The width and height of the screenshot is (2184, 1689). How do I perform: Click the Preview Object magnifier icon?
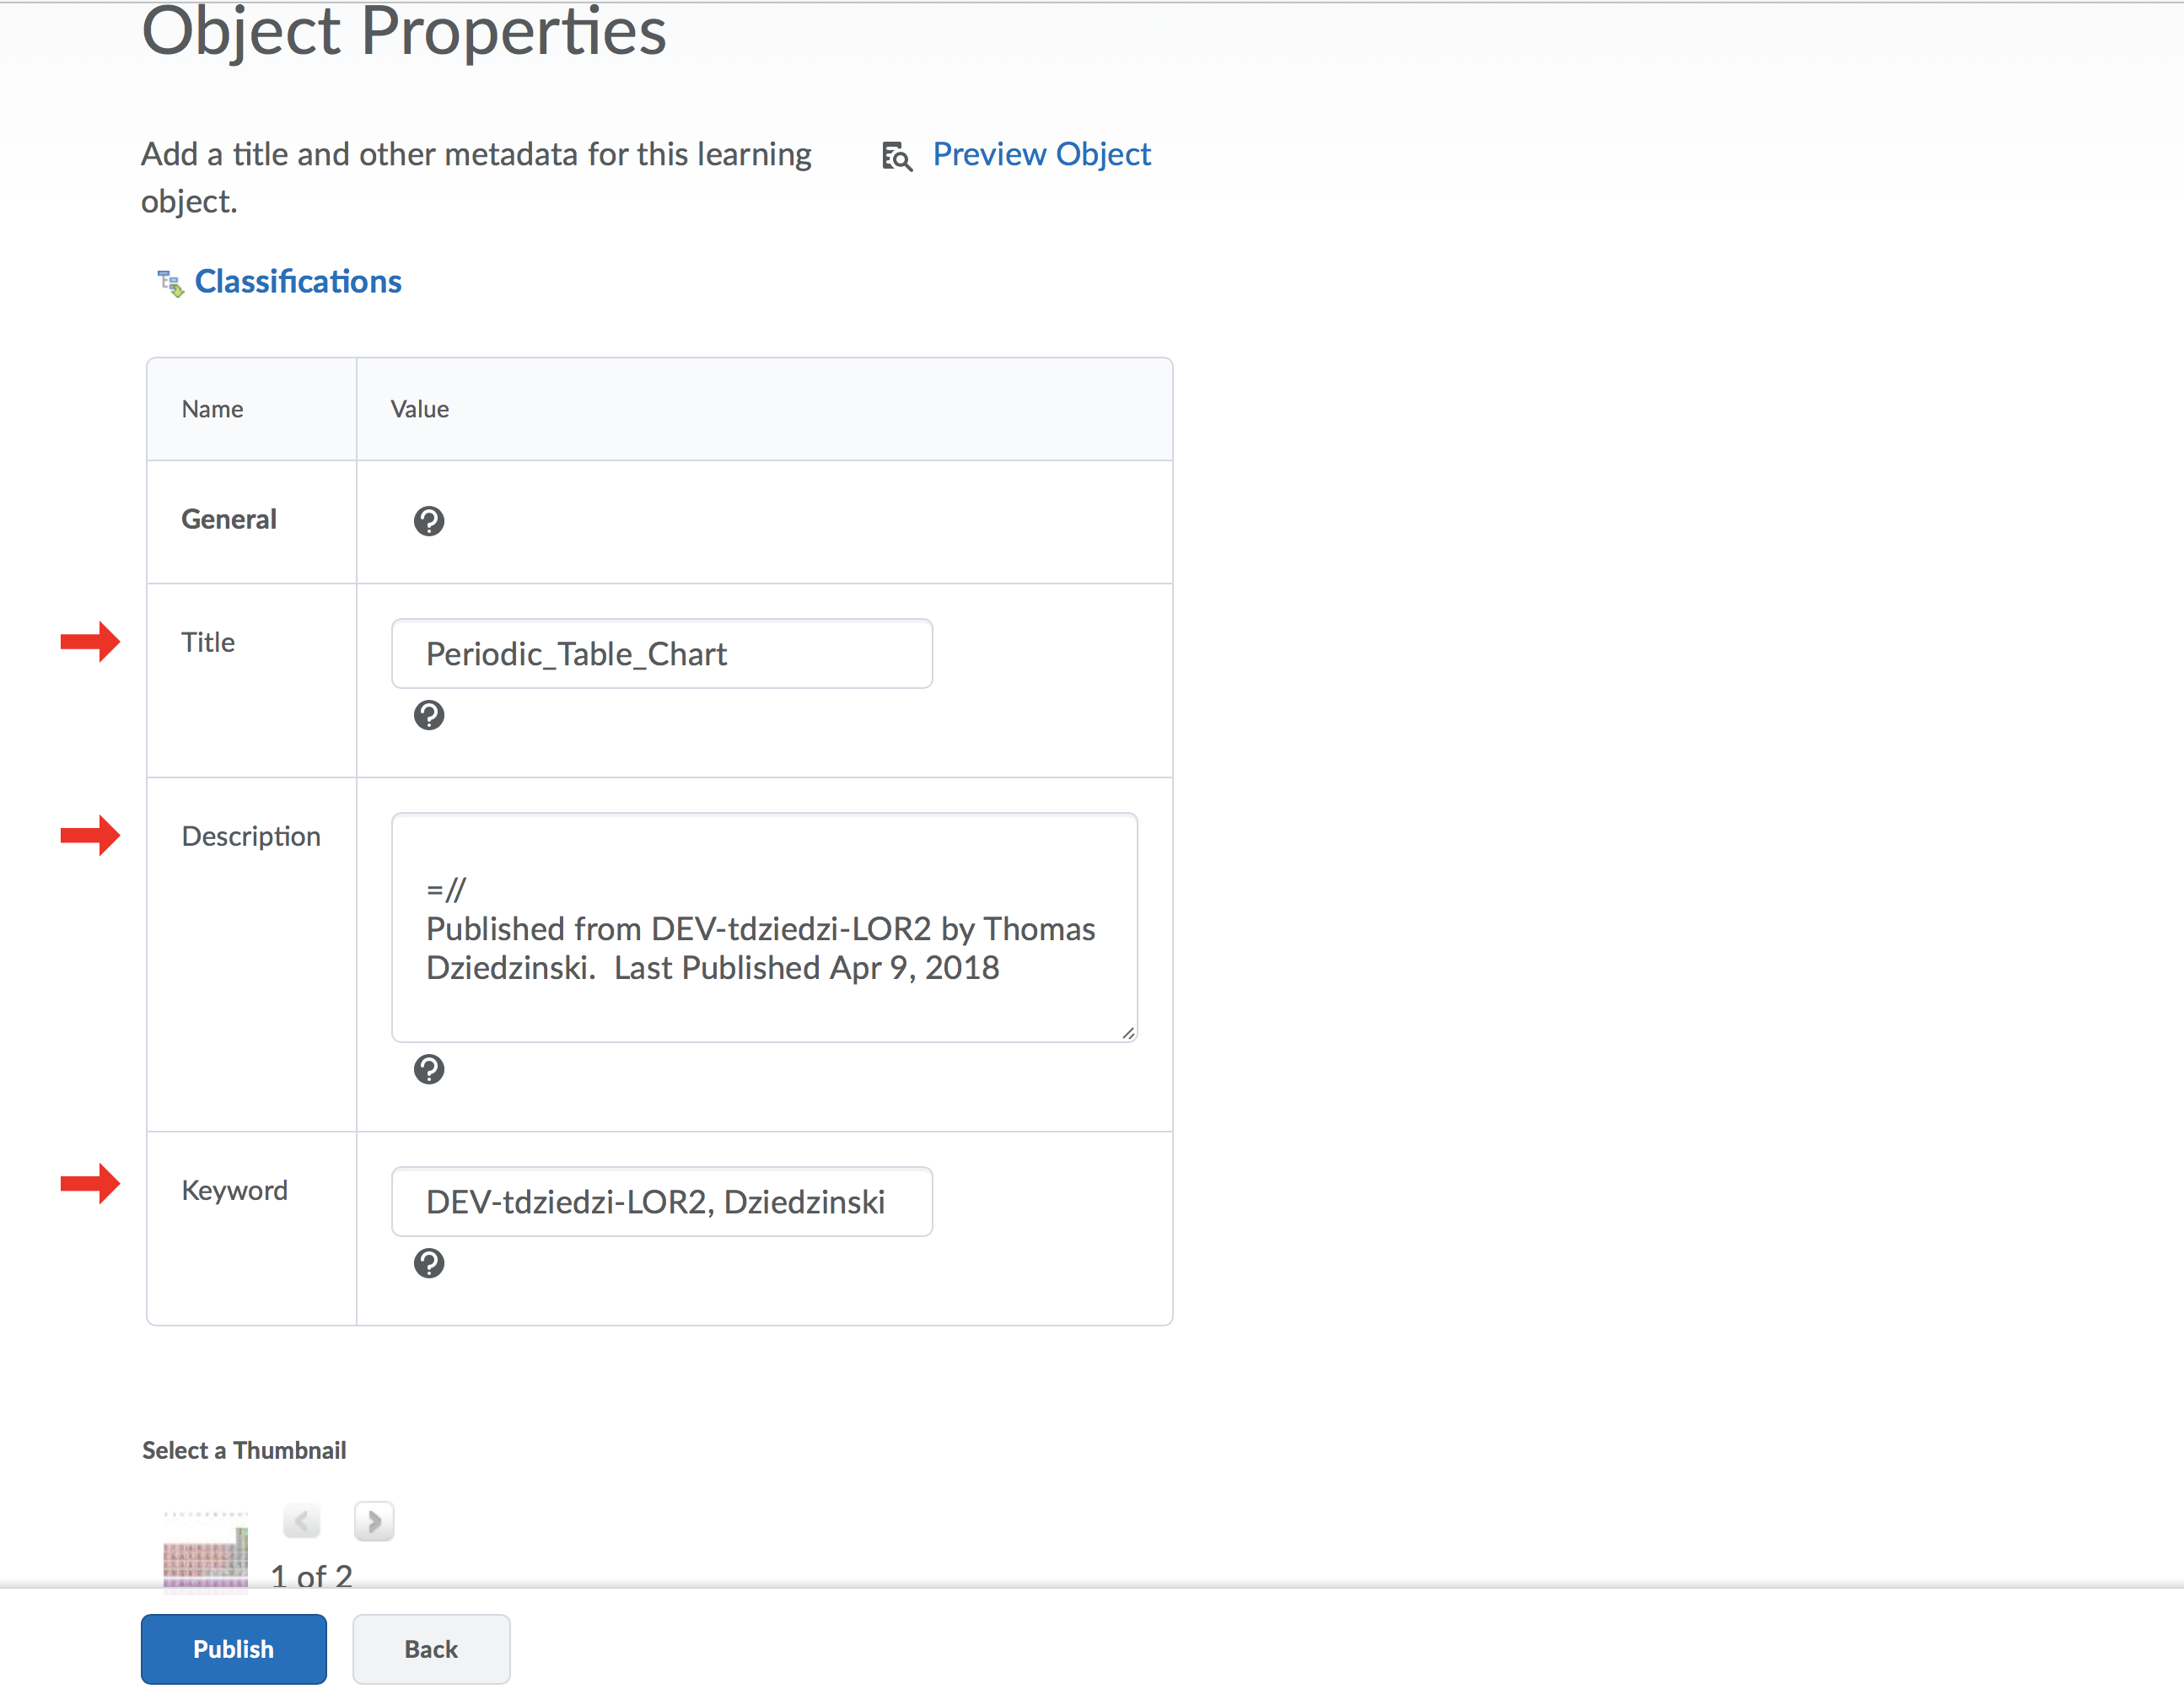click(x=896, y=156)
